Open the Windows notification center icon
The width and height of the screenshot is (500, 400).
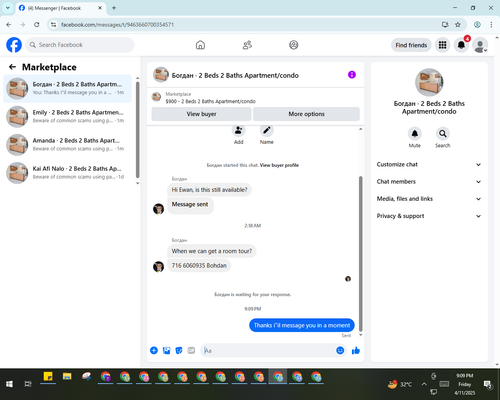[x=488, y=384]
